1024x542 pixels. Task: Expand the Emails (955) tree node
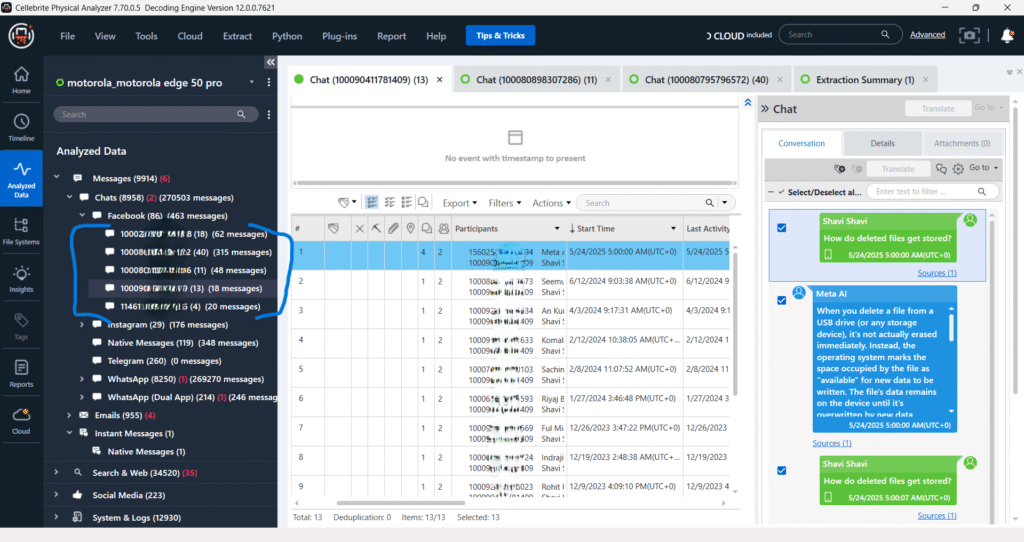point(69,415)
